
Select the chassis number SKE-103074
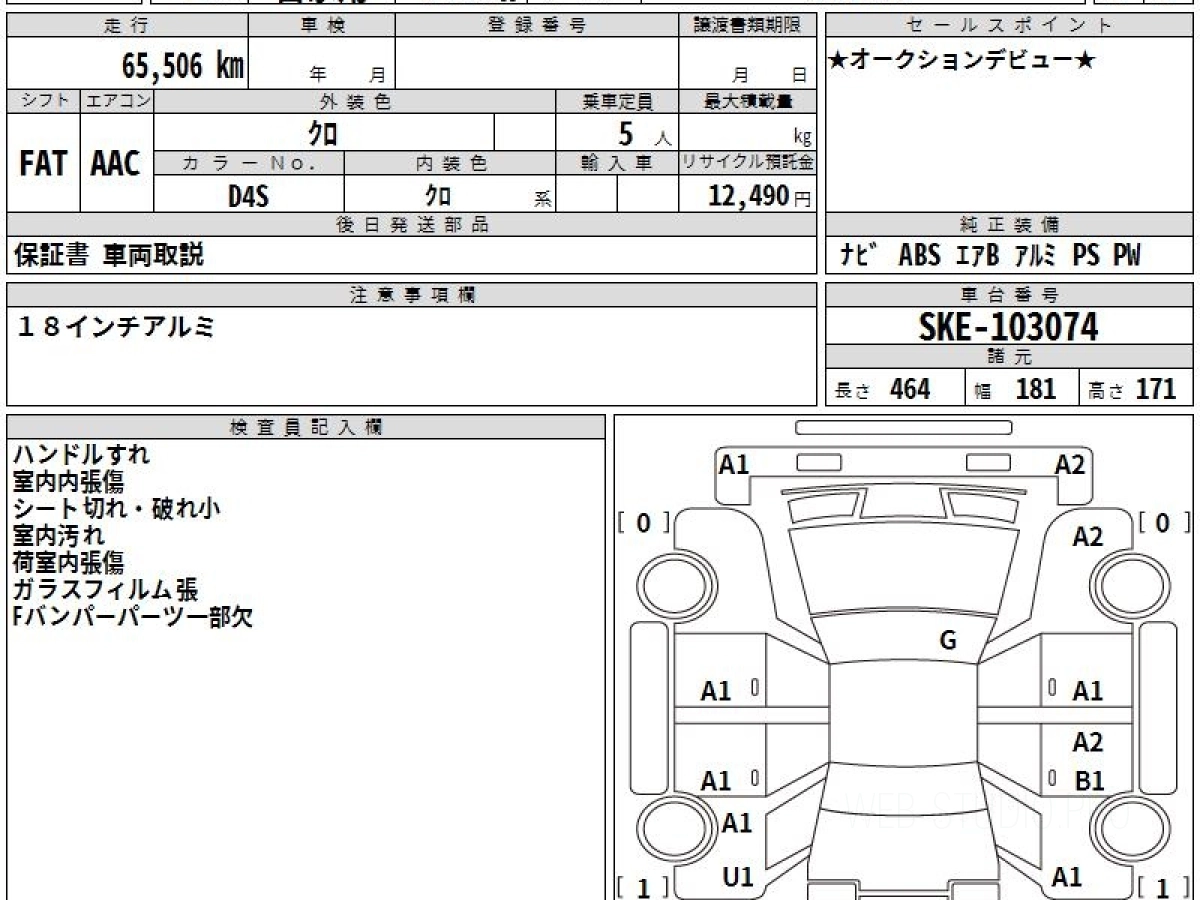[1008, 326]
